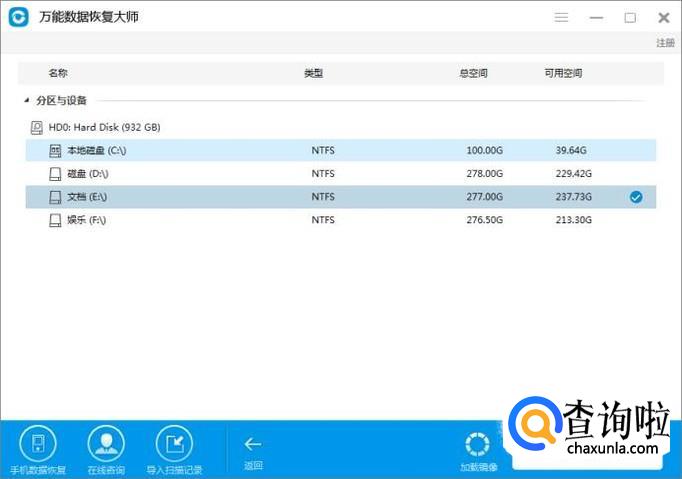Click the F: drive icon
Screen dimensions: 682x479
point(55,221)
